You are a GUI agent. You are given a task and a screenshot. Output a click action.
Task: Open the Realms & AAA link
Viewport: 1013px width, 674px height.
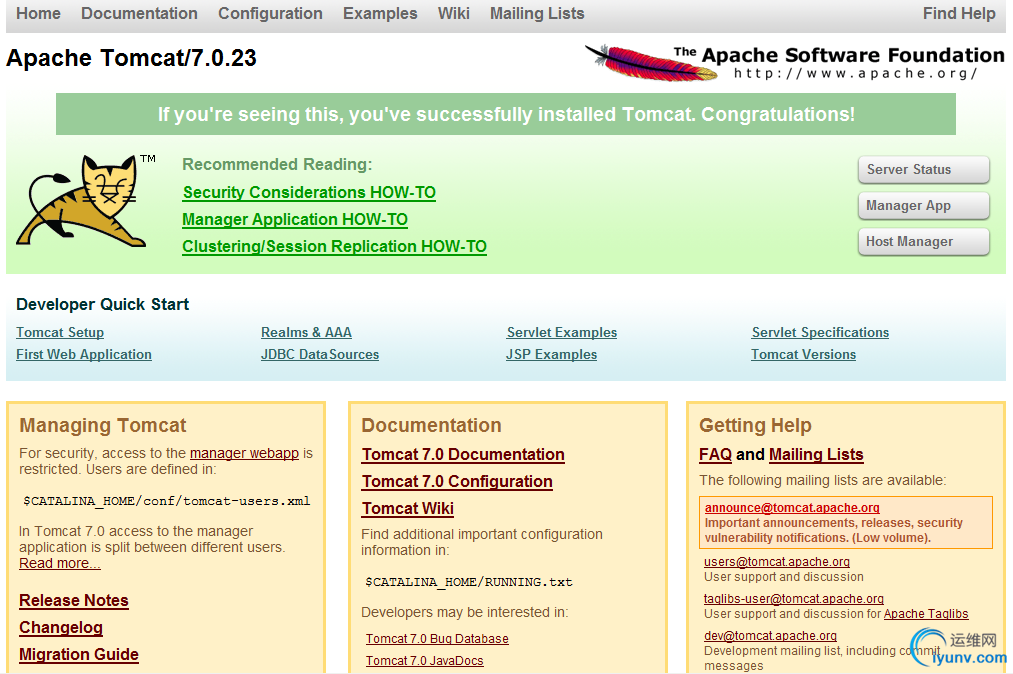coord(306,332)
